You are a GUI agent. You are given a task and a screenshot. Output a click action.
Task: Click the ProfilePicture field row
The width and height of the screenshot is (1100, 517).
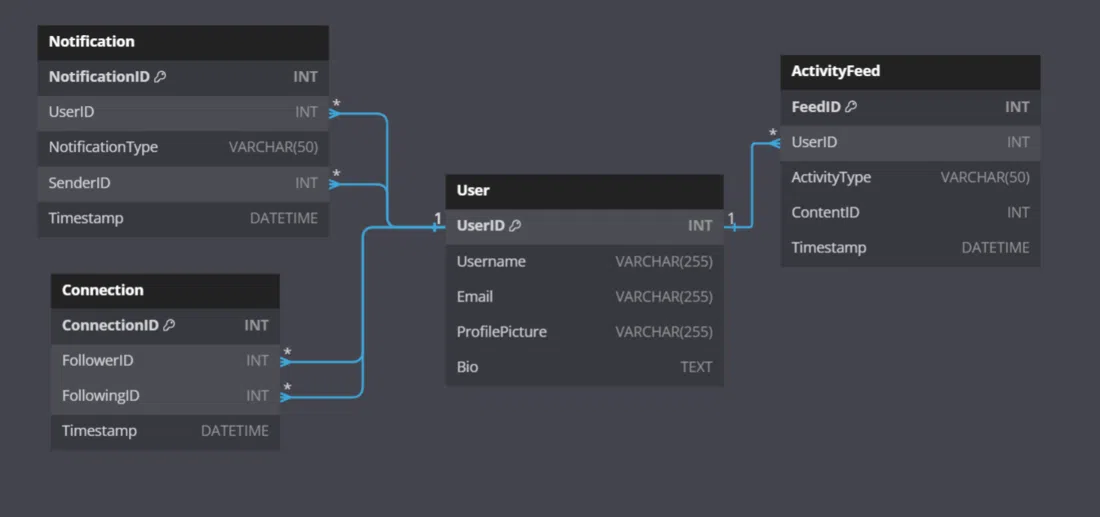pos(584,332)
